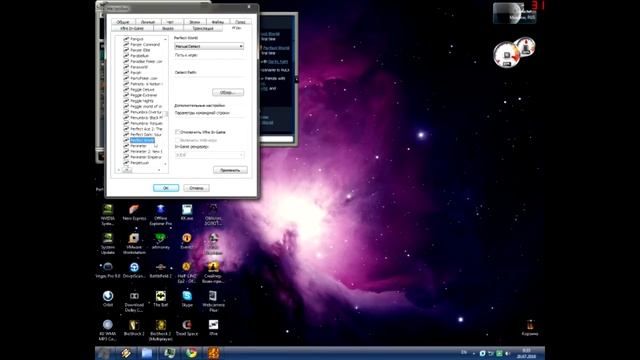Switch to the Файлы tab
Screen dimensions: 640x360
[x=218, y=22]
